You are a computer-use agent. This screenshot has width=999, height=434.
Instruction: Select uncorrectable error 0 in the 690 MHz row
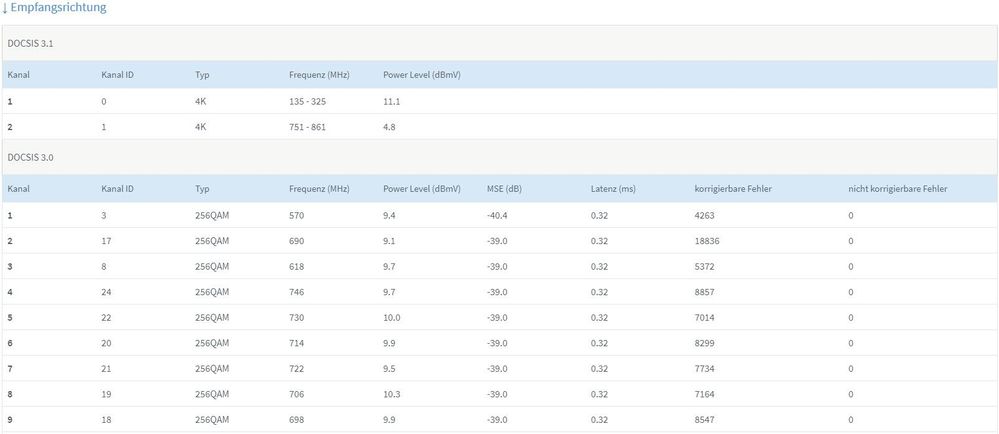(x=851, y=241)
